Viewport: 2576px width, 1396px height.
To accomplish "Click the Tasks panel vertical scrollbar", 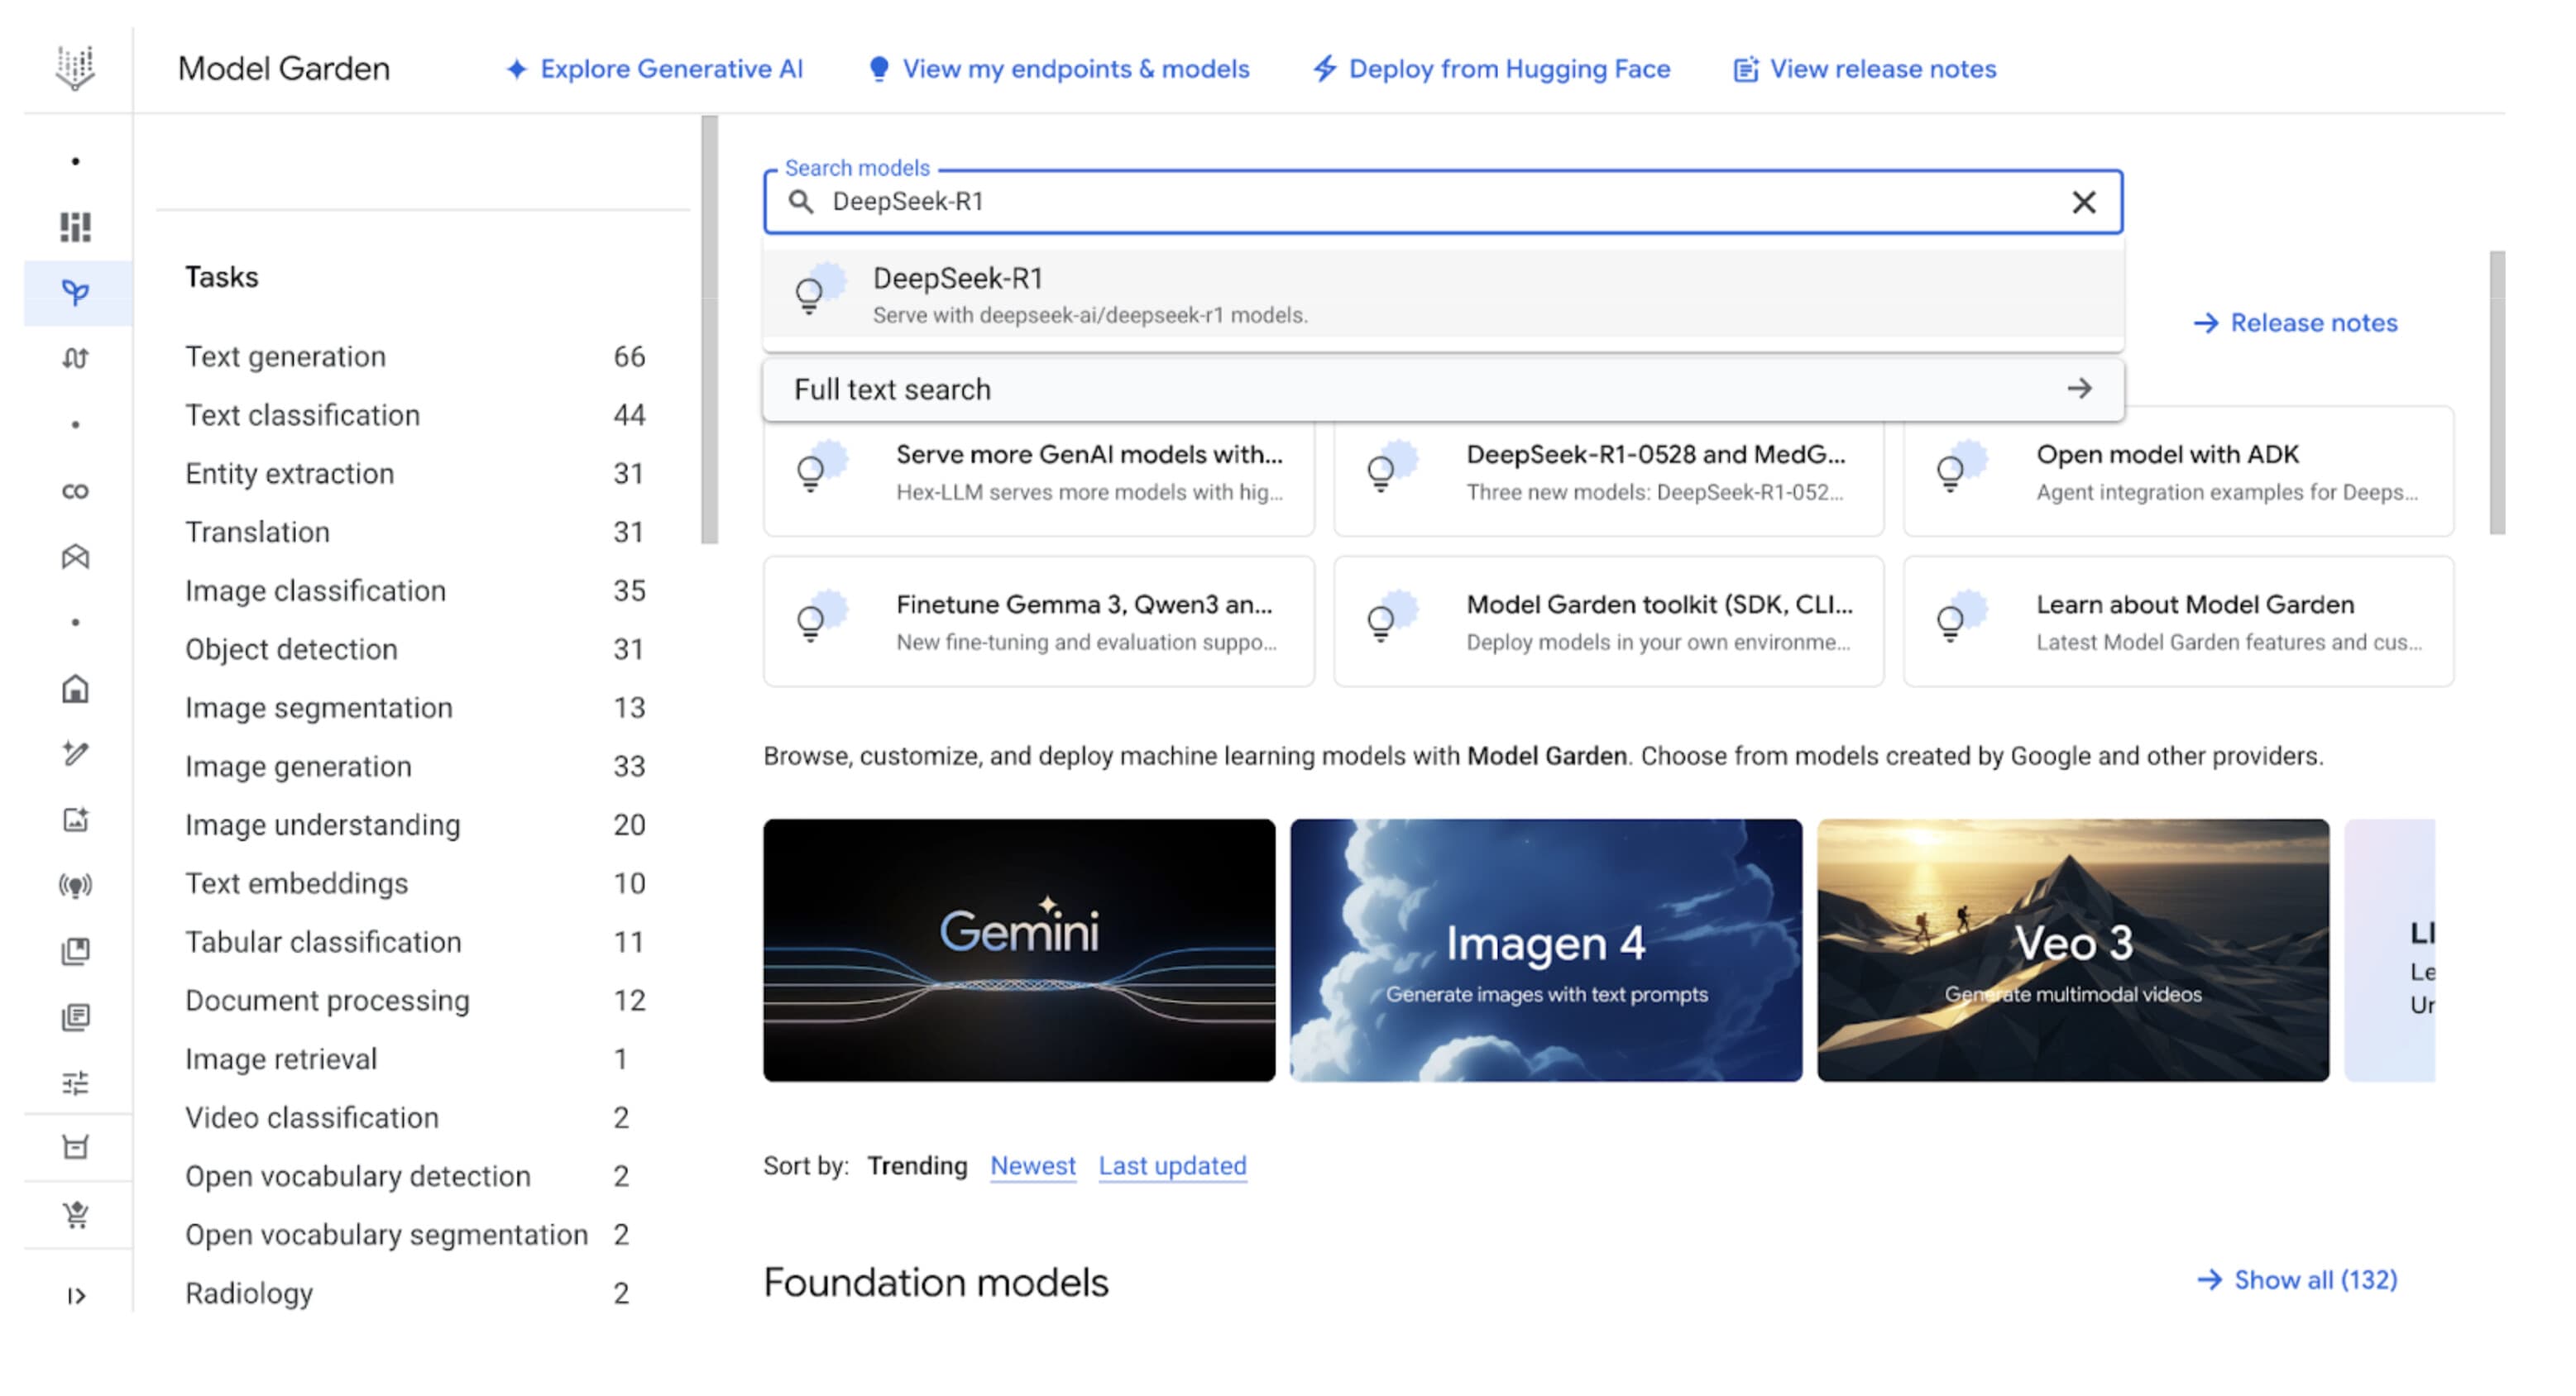I will coord(709,330).
